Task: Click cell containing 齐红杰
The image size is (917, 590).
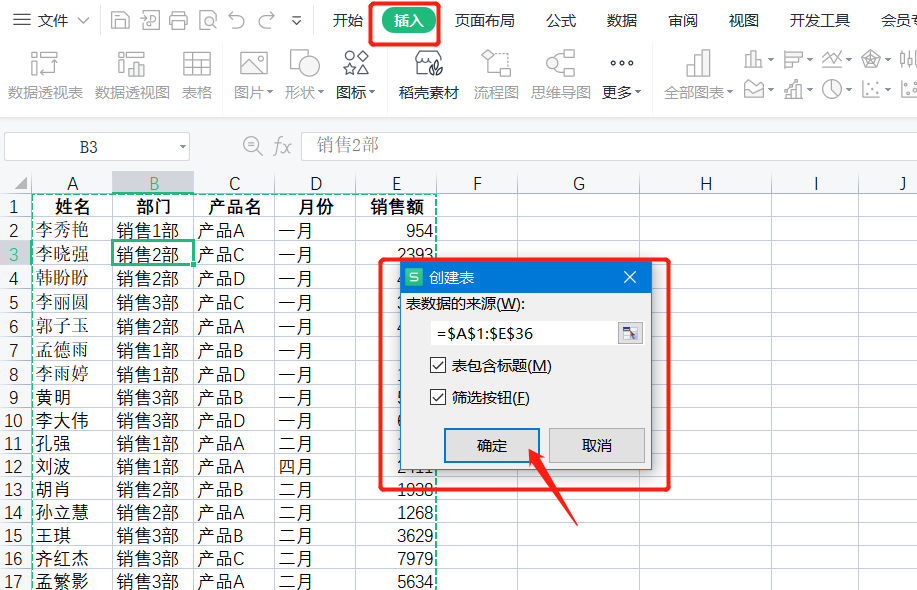Action: tap(72, 559)
